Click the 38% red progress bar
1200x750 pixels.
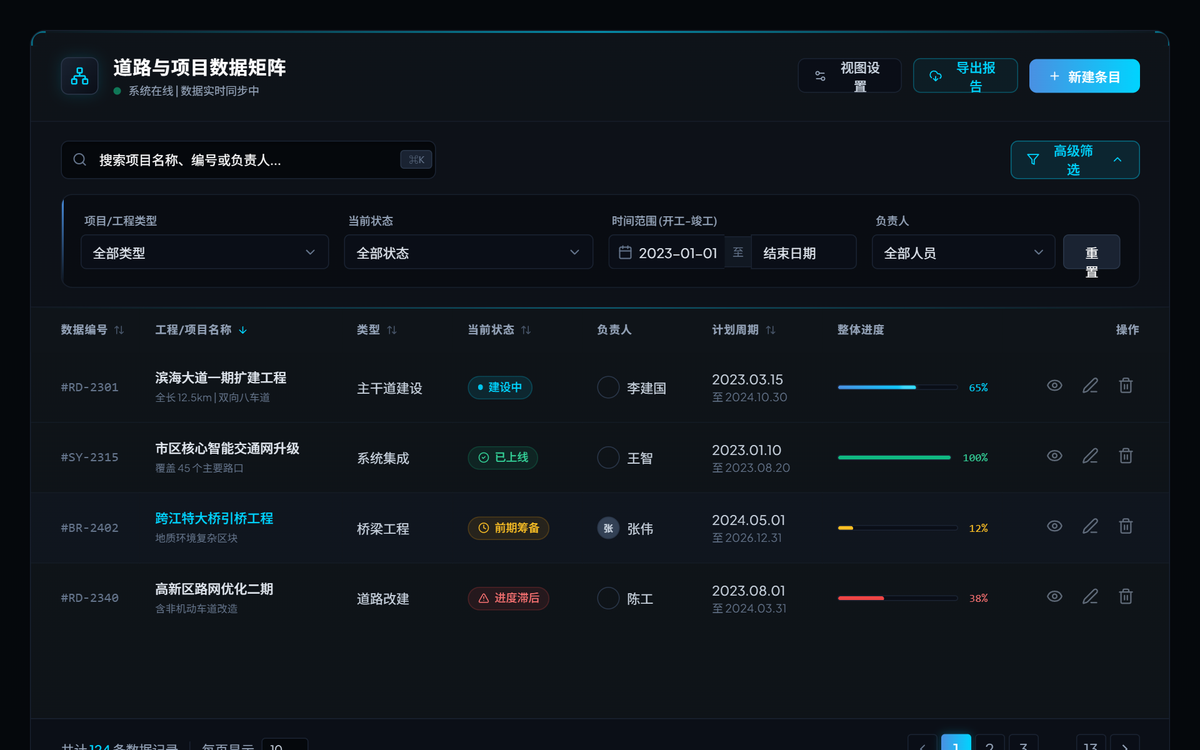click(x=897, y=598)
